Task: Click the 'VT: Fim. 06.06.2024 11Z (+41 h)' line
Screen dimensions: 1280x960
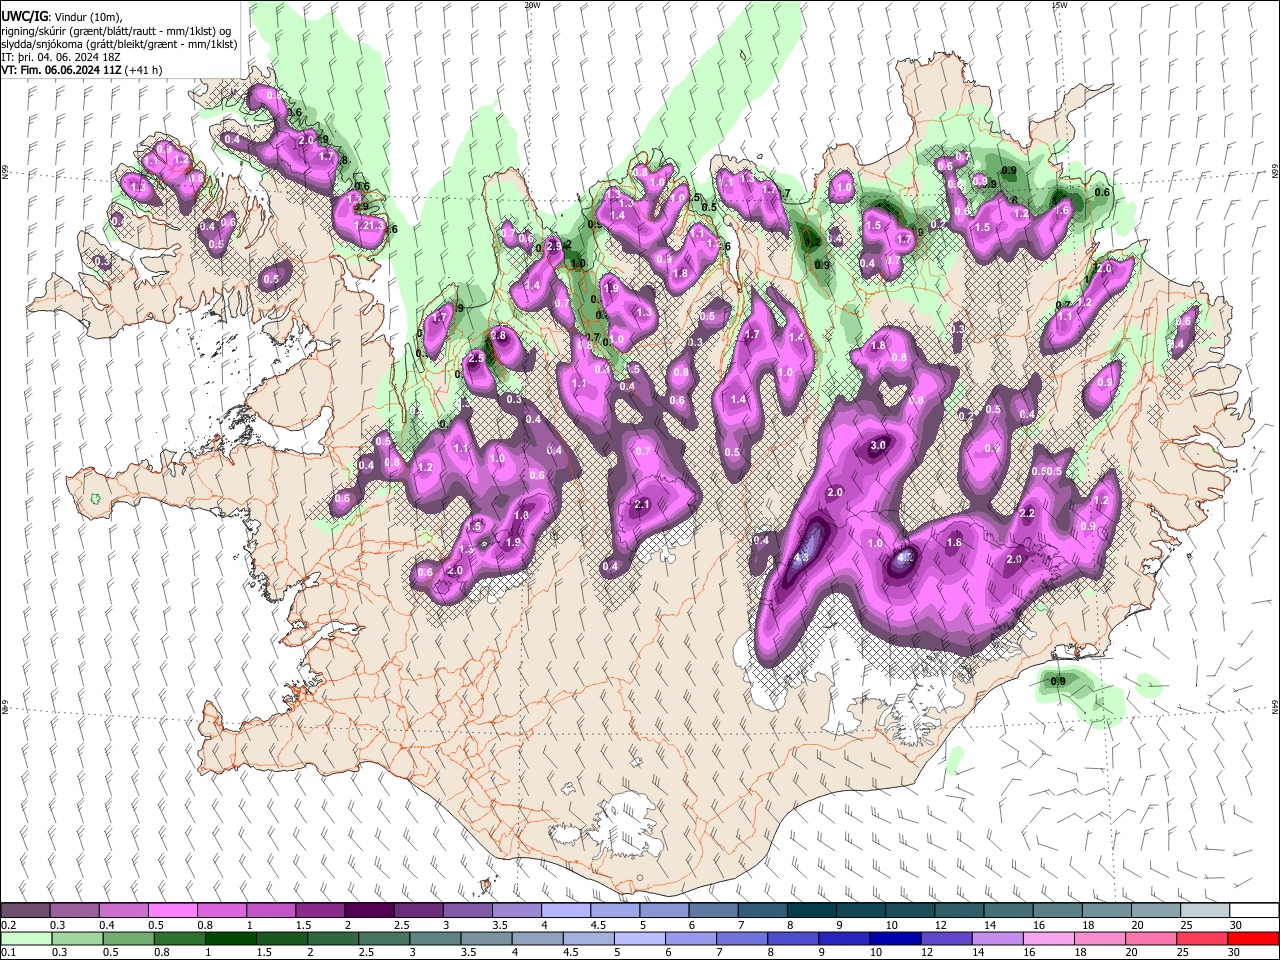Action: tap(81, 70)
